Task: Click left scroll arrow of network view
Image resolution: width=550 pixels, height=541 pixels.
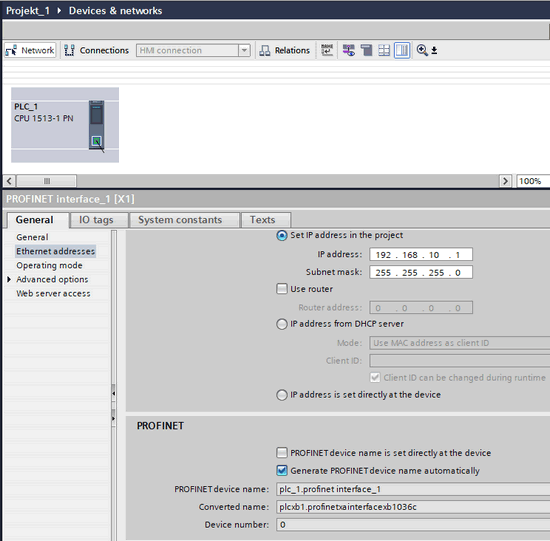Action: [9, 181]
